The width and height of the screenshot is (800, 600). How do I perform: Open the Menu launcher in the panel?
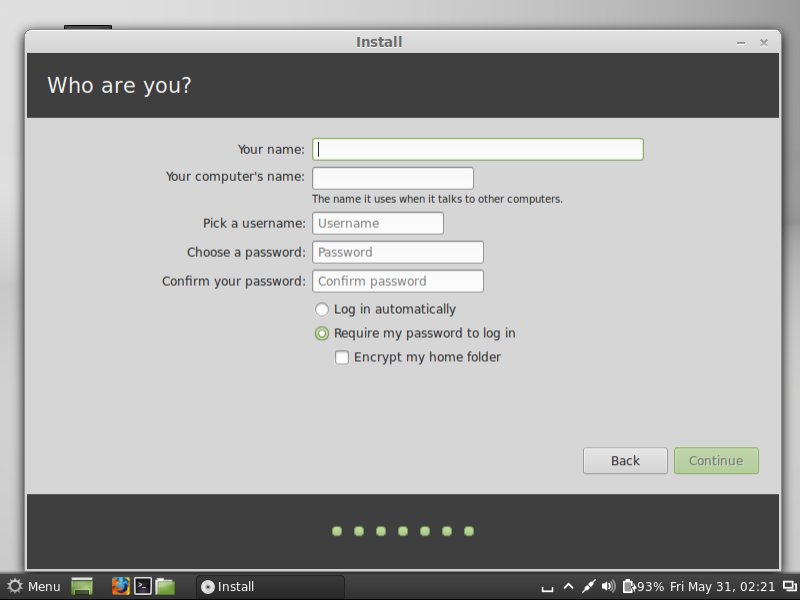pyautogui.click(x=34, y=586)
